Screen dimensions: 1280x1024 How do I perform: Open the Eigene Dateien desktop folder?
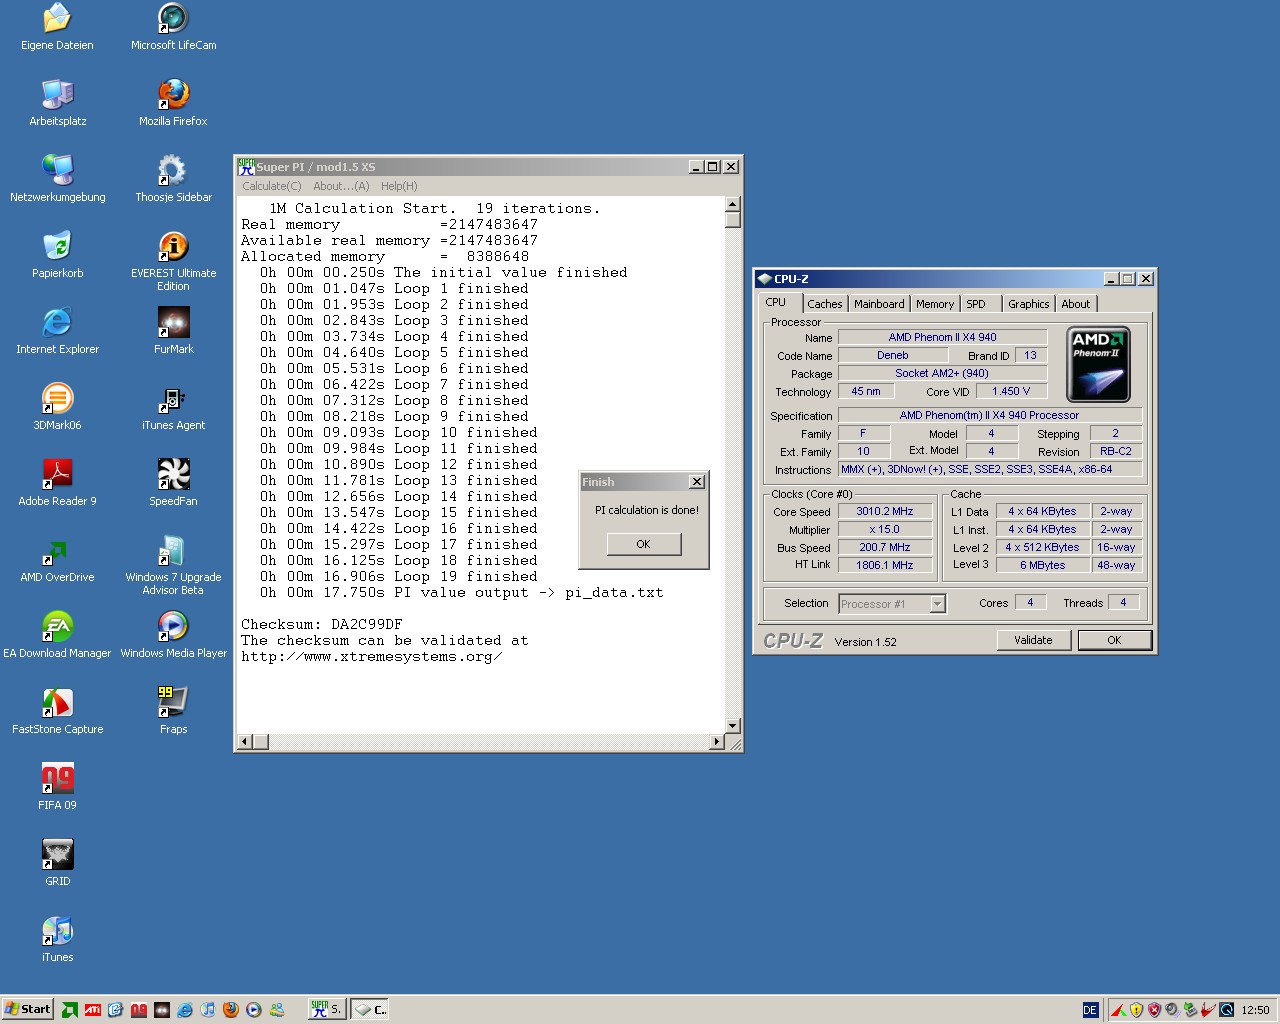[x=57, y=27]
